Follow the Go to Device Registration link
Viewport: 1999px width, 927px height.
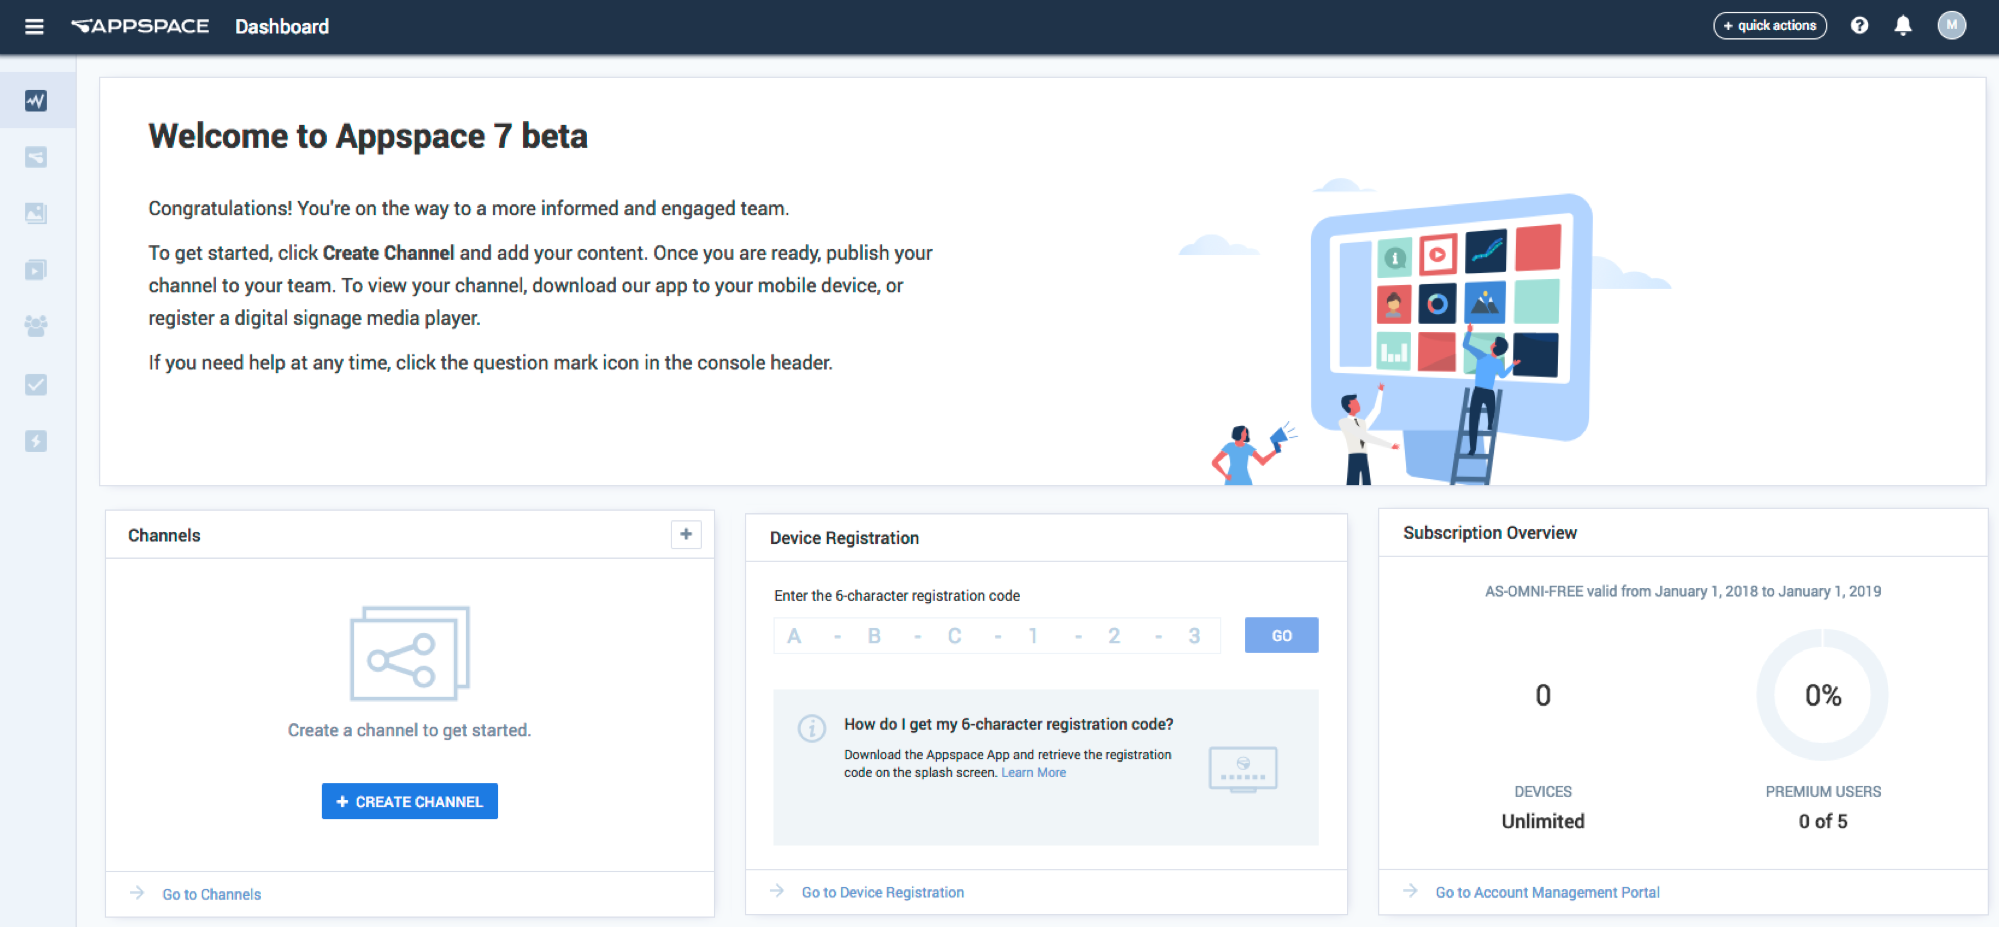(883, 892)
